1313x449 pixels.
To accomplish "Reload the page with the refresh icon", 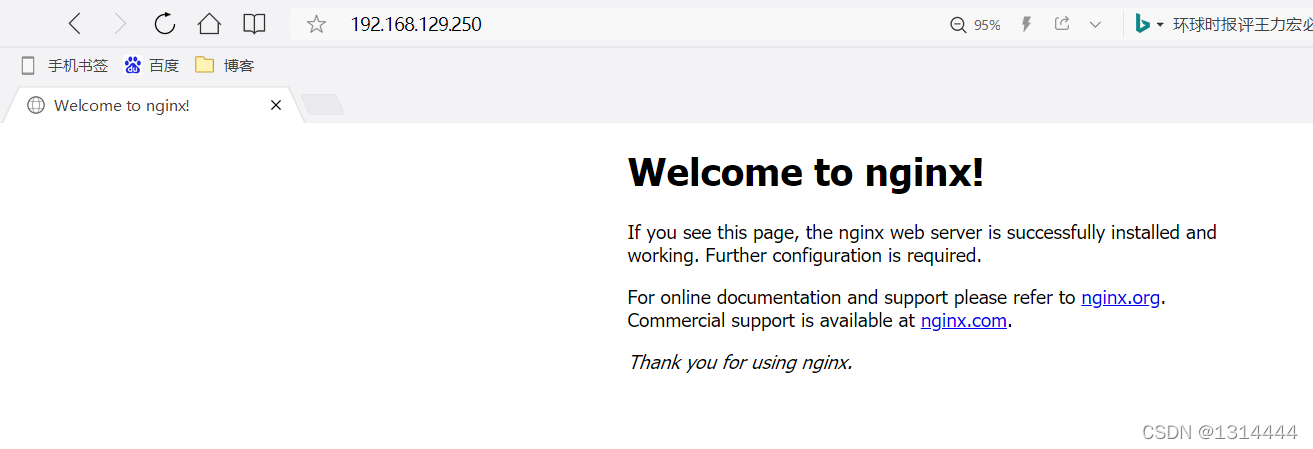I will 164,24.
